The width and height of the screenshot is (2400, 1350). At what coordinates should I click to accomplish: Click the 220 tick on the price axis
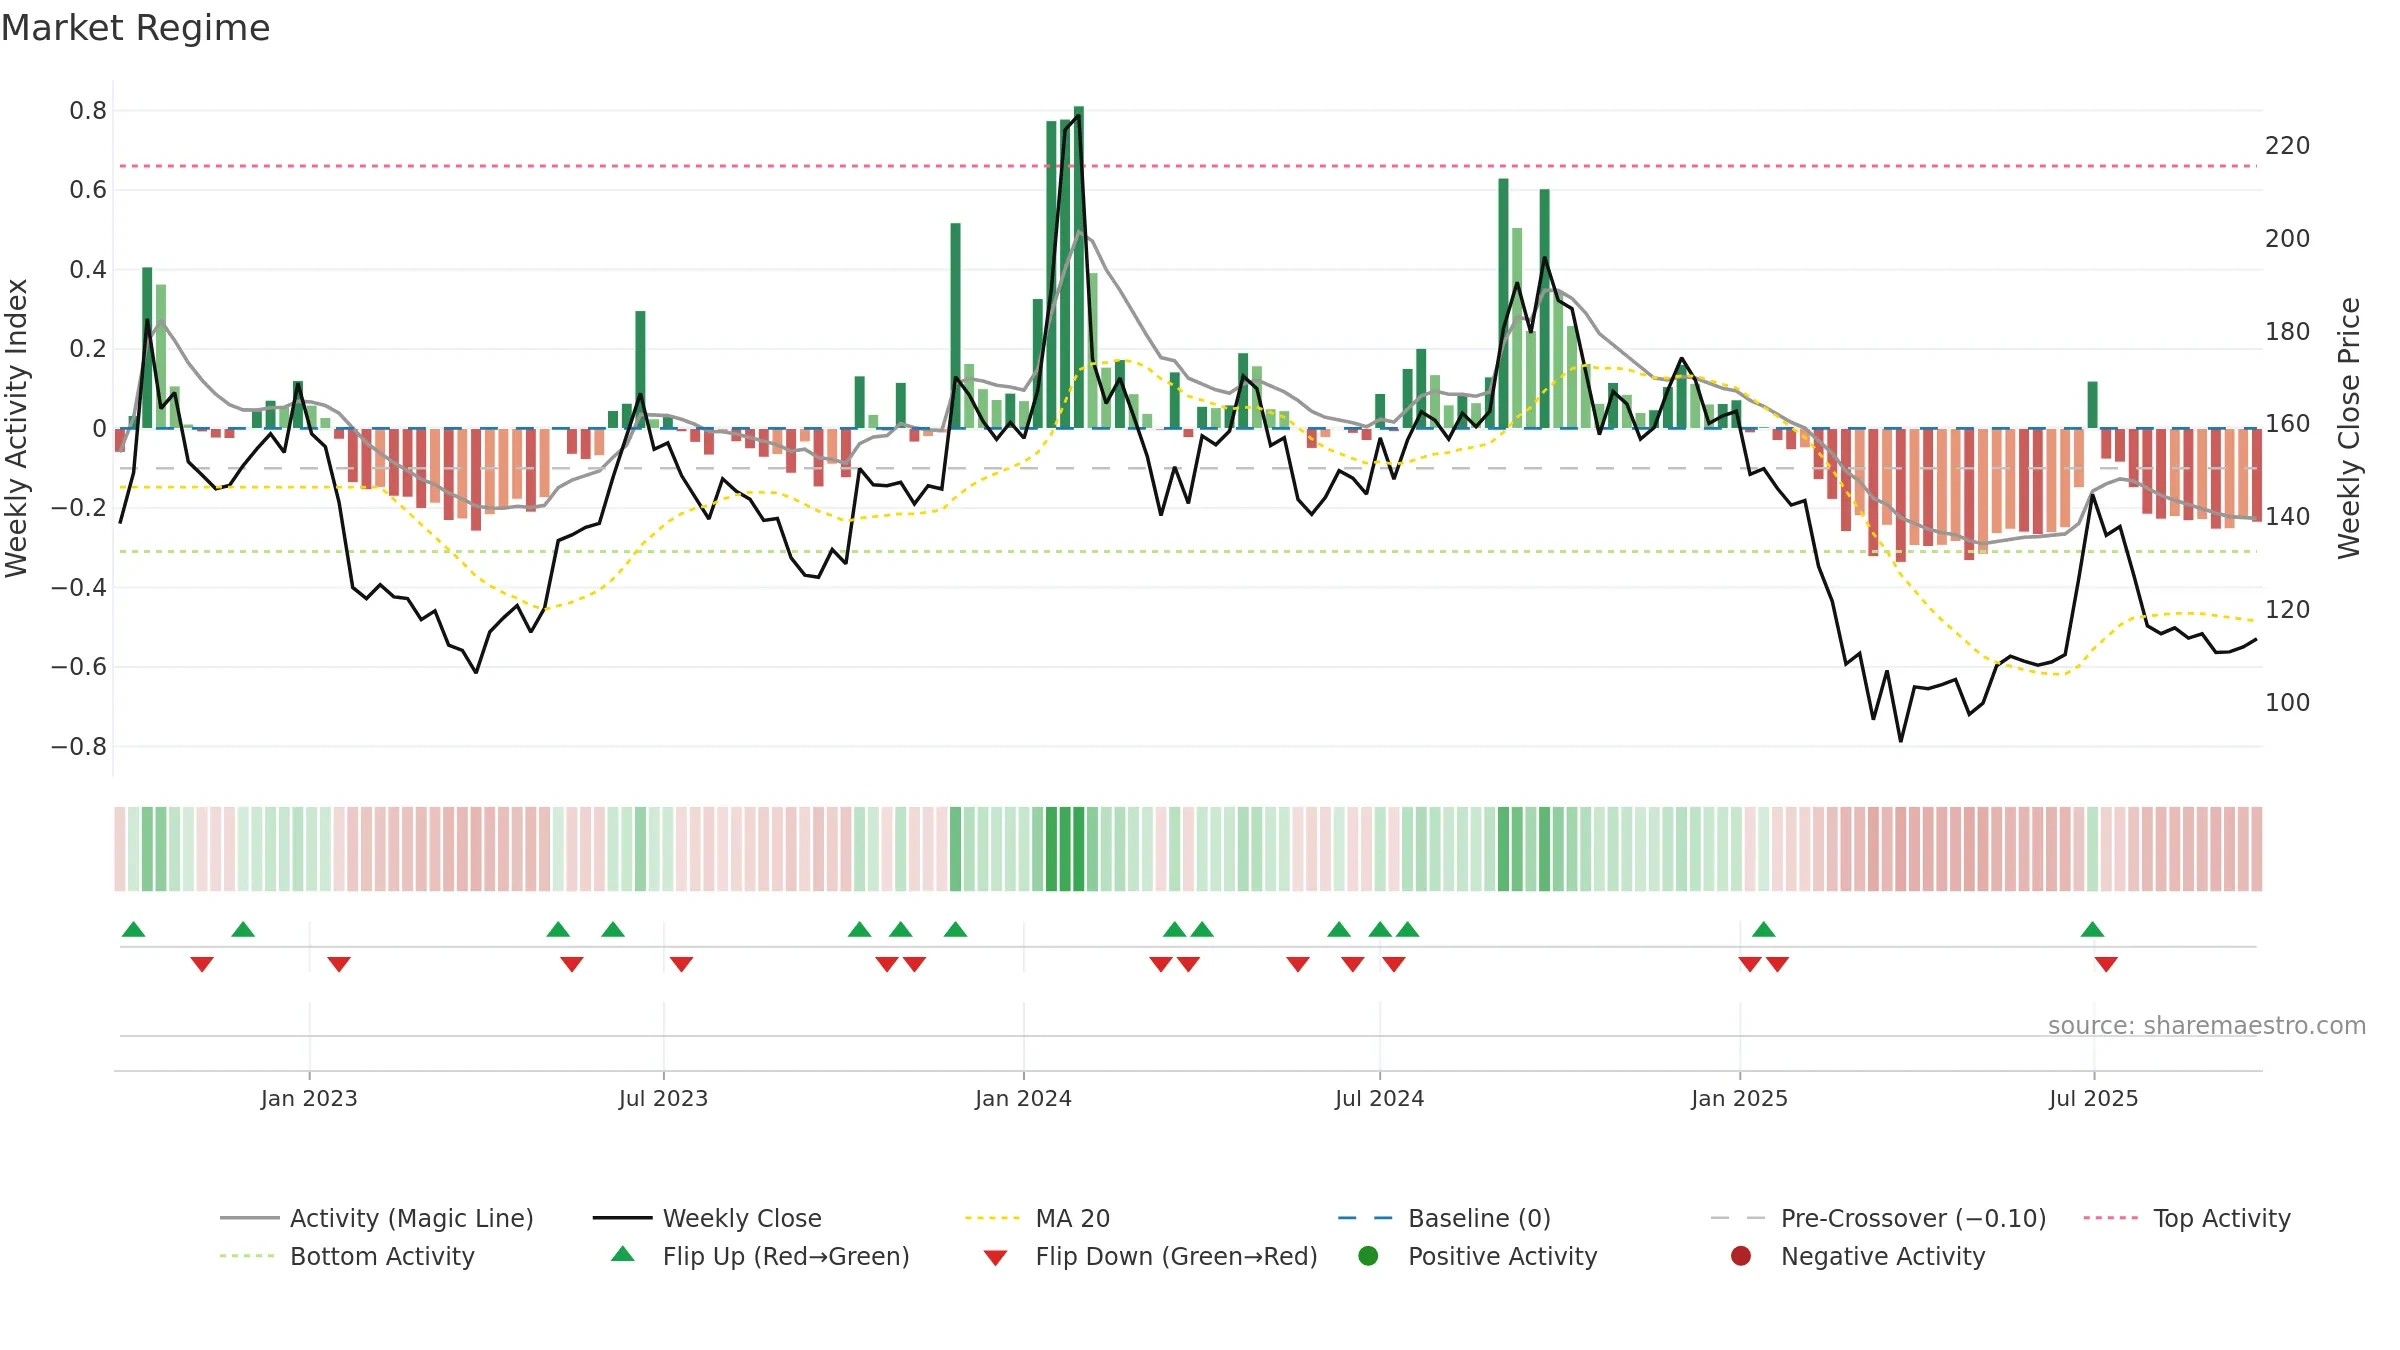click(2288, 146)
